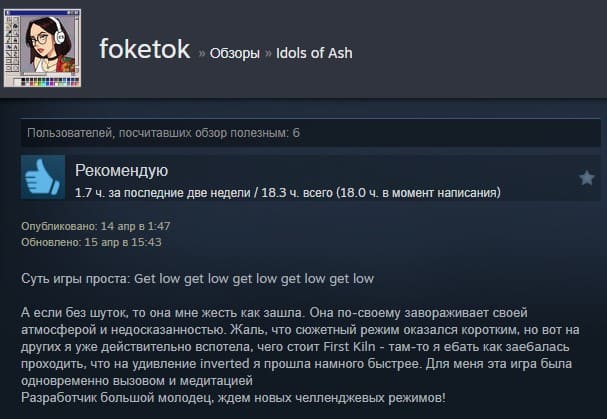Click the color palette in the avatar

(x=50, y=81)
